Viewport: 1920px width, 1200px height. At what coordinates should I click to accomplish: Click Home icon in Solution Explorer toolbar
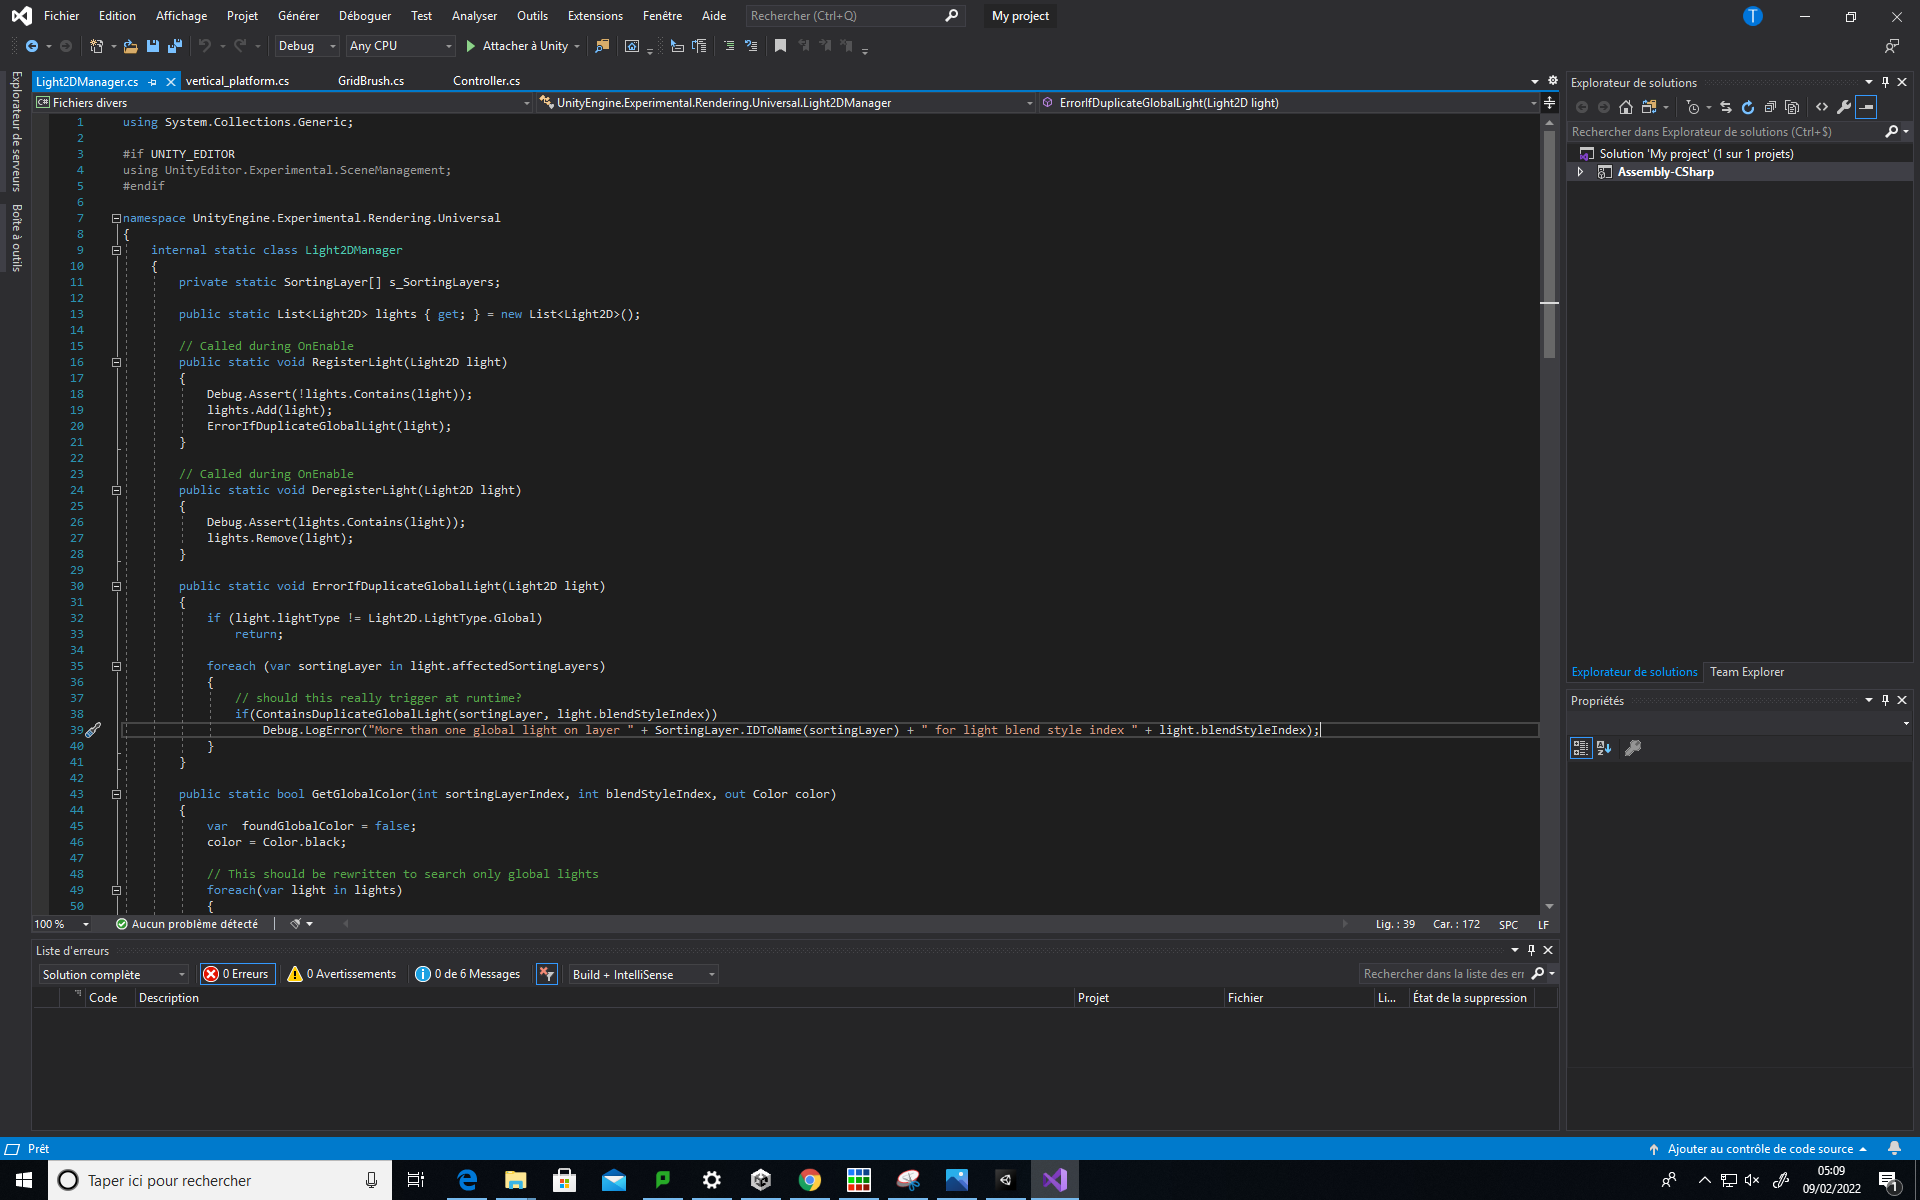click(x=1626, y=107)
